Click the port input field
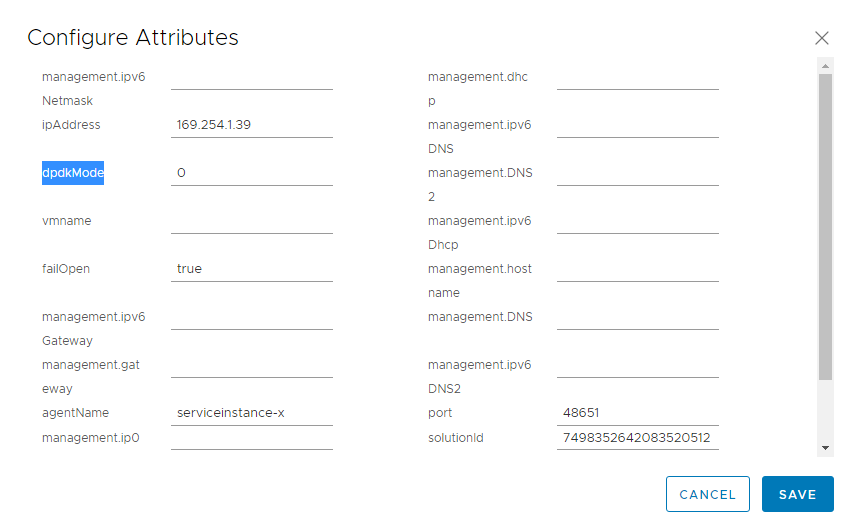This screenshot has width=853, height=532. pyautogui.click(x=637, y=413)
